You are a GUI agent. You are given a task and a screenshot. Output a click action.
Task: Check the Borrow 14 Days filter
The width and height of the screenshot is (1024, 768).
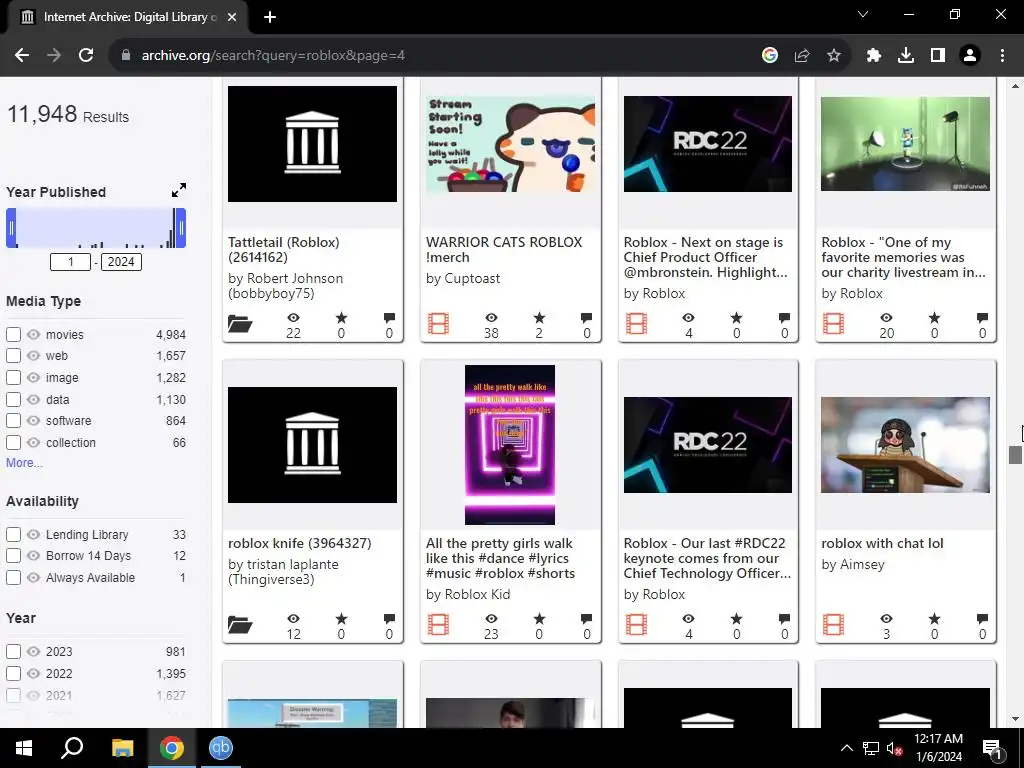click(x=13, y=556)
